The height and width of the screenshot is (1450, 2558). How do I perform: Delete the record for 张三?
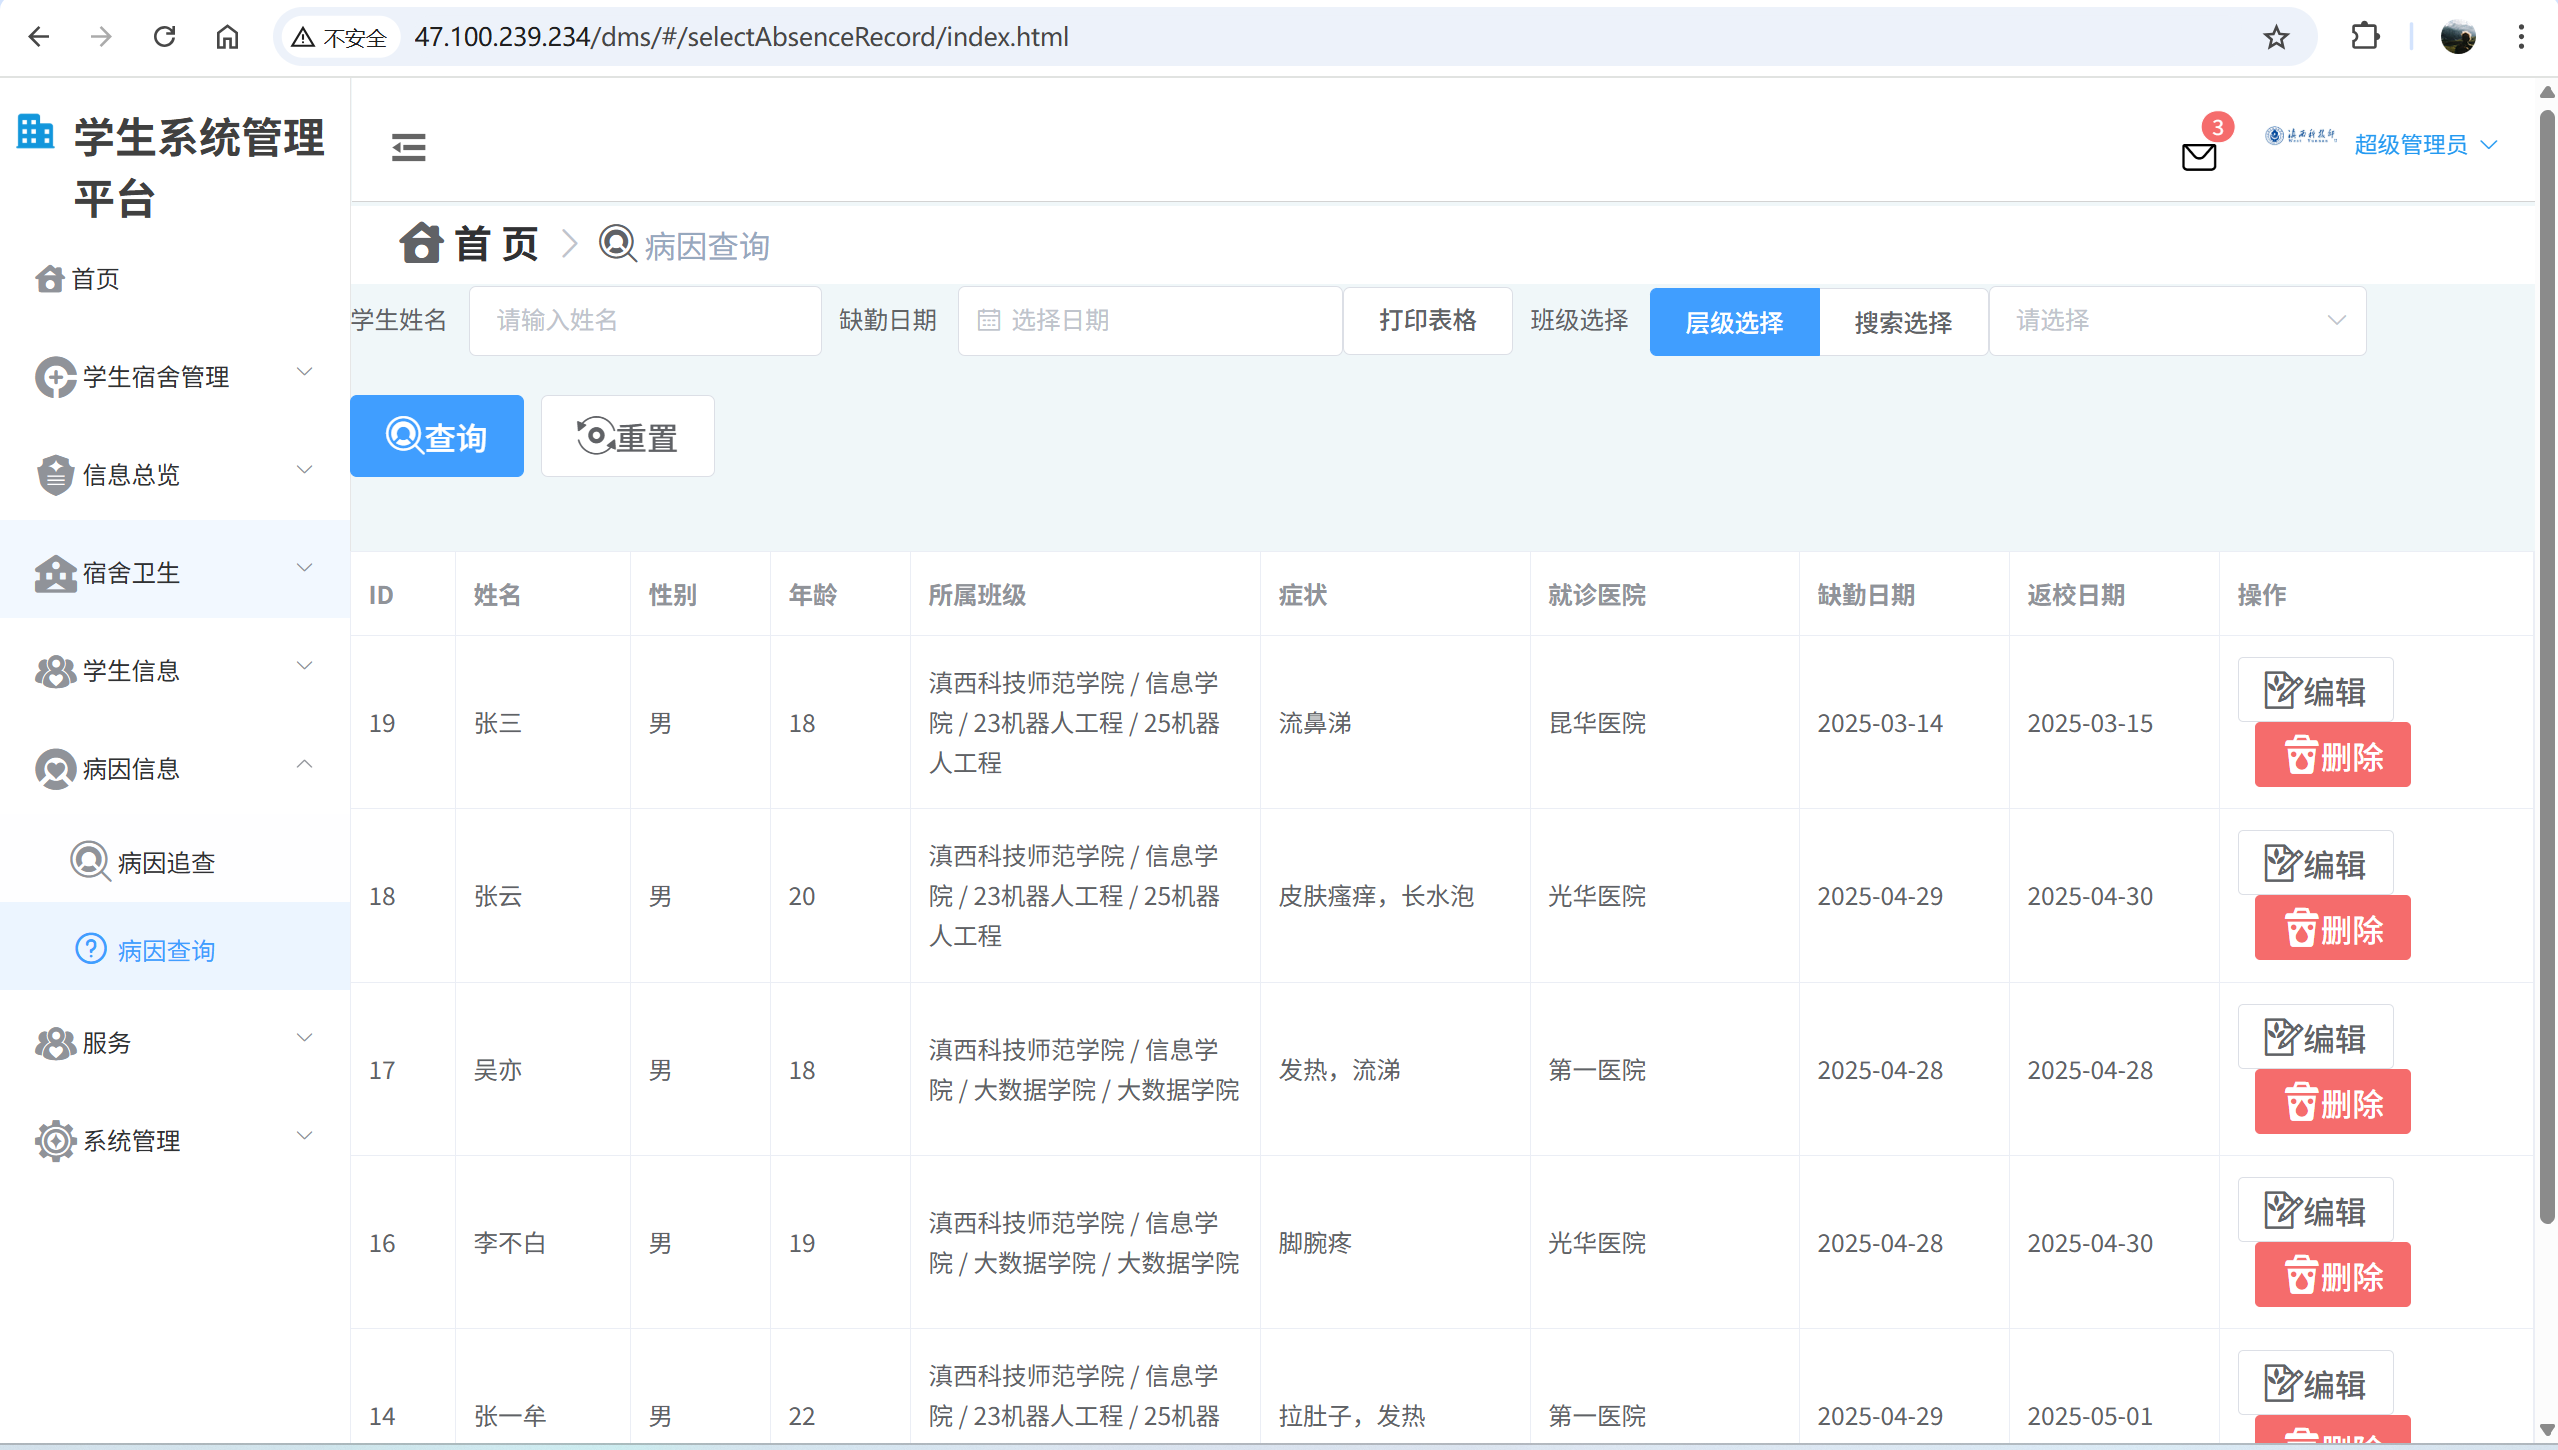(2331, 756)
